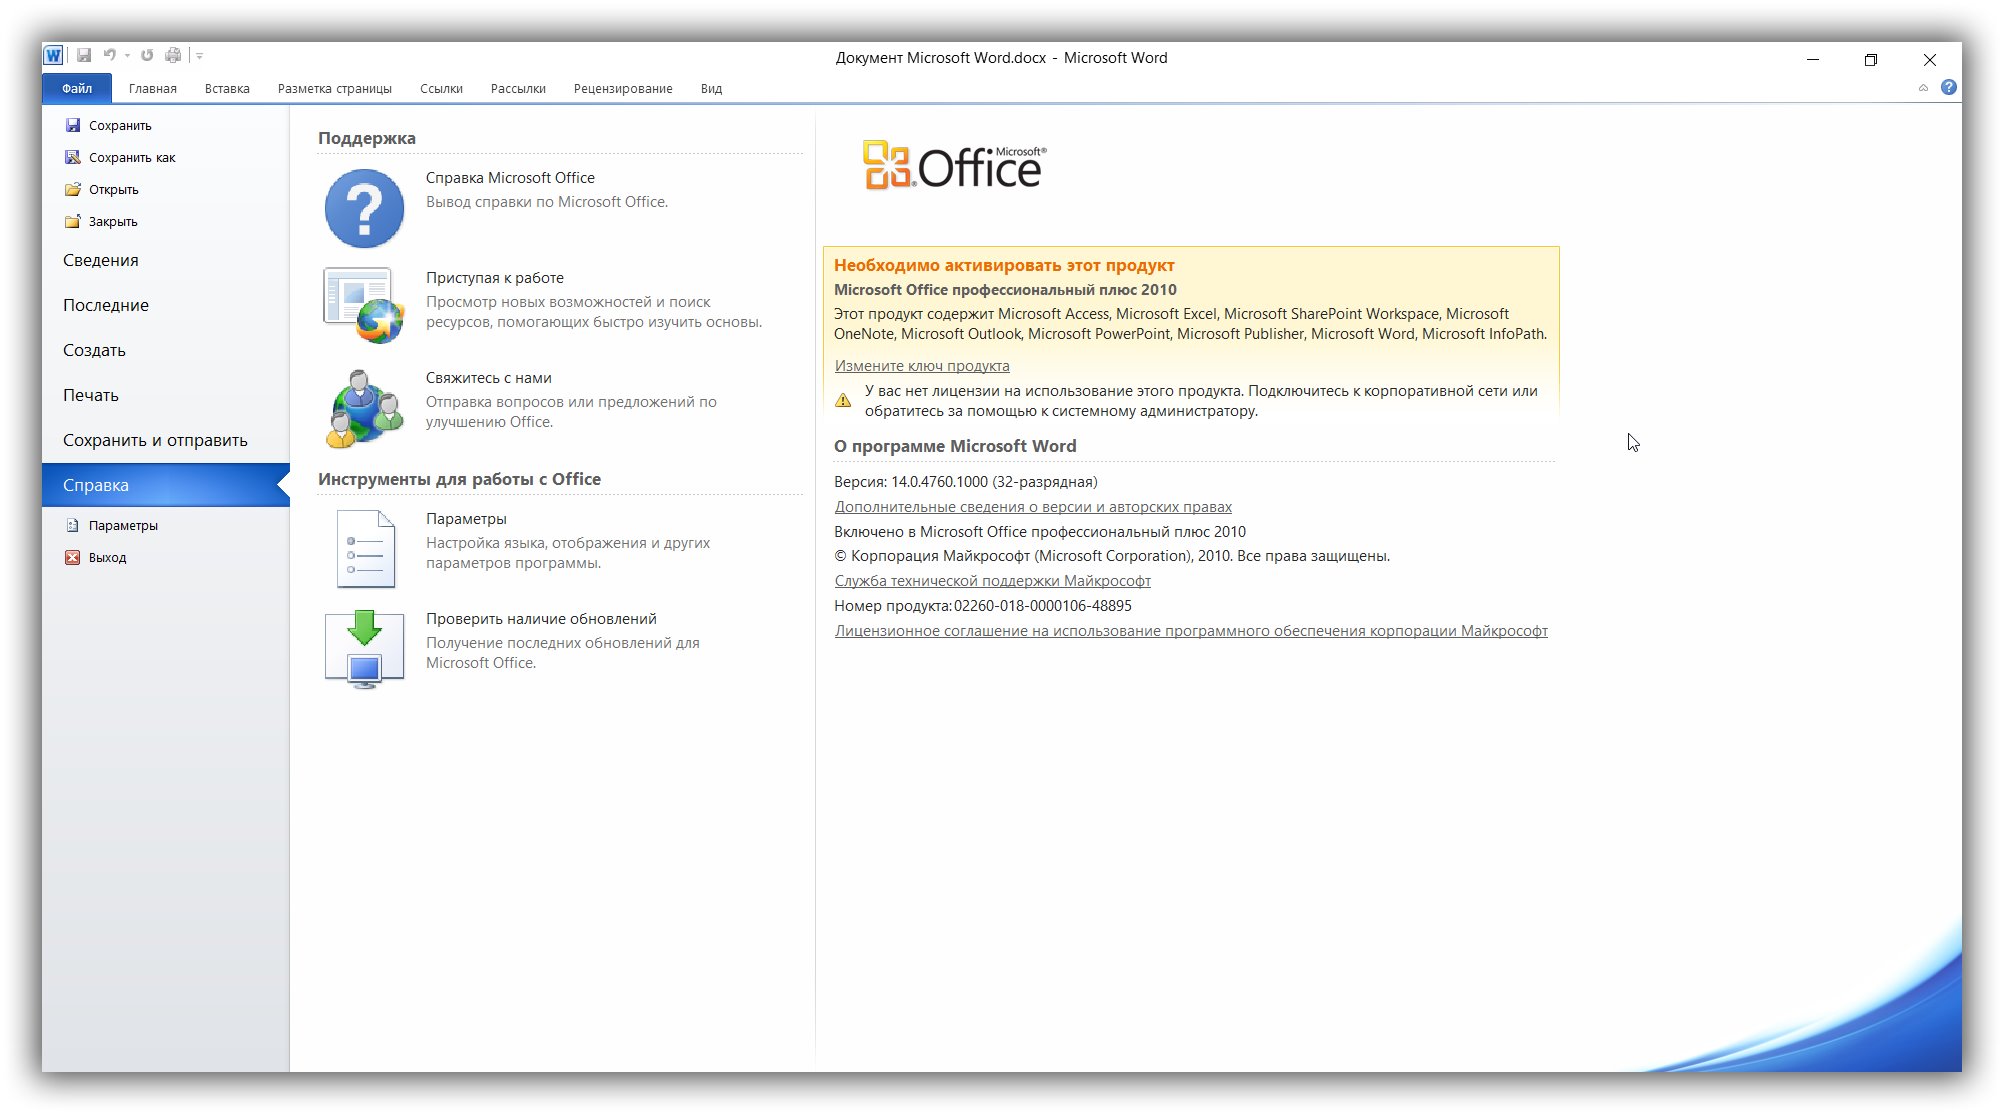
Task: Open Служба технической поддержки Майкрософт link
Action: click(993, 581)
